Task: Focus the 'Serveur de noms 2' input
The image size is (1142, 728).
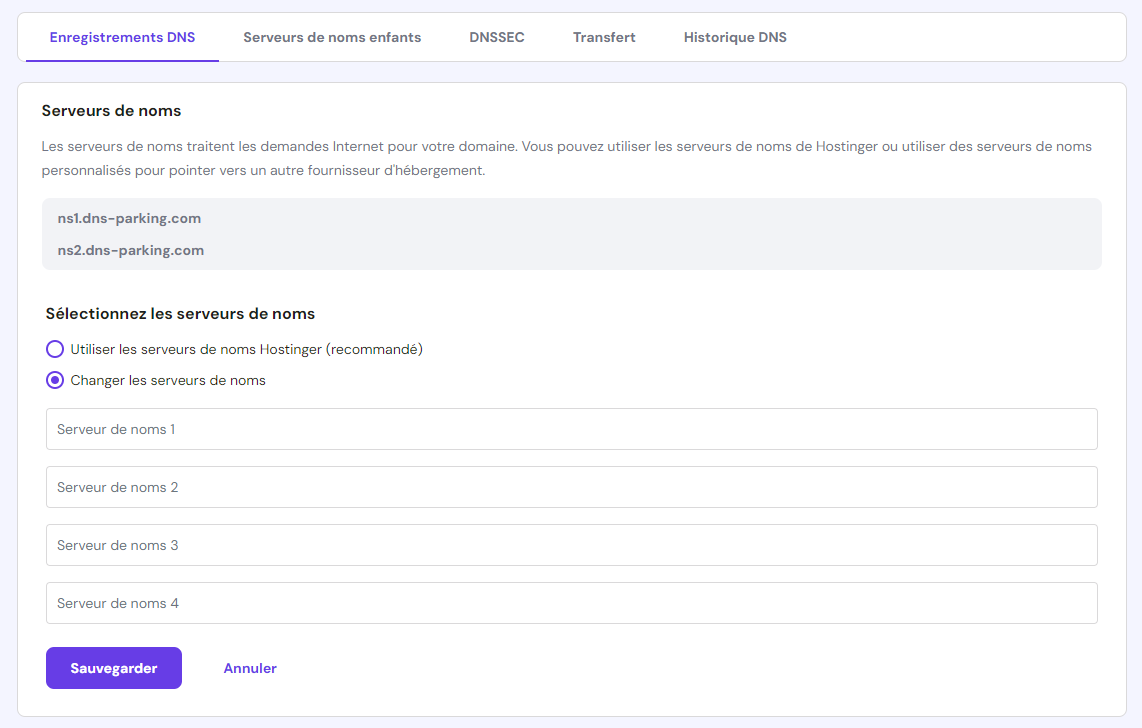Action: pyautogui.click(x=571, y=487)
